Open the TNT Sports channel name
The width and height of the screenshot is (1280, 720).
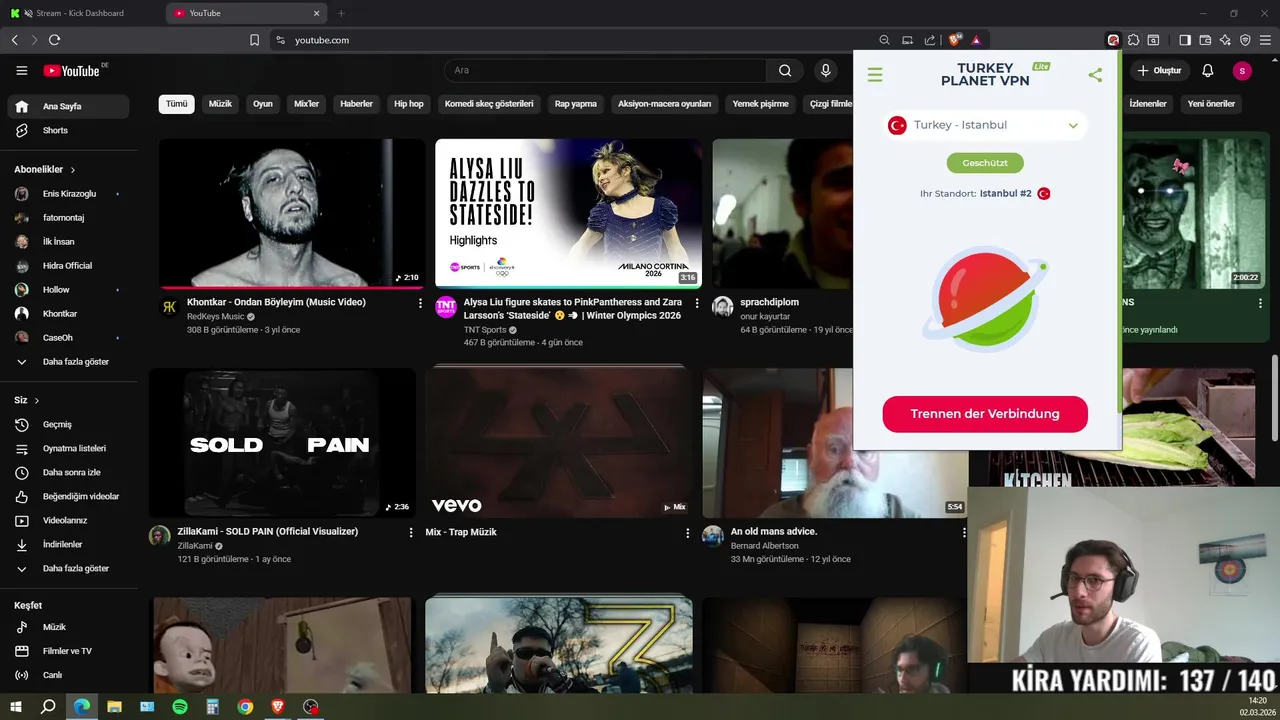pyautogui.click(x=485, y=330)
